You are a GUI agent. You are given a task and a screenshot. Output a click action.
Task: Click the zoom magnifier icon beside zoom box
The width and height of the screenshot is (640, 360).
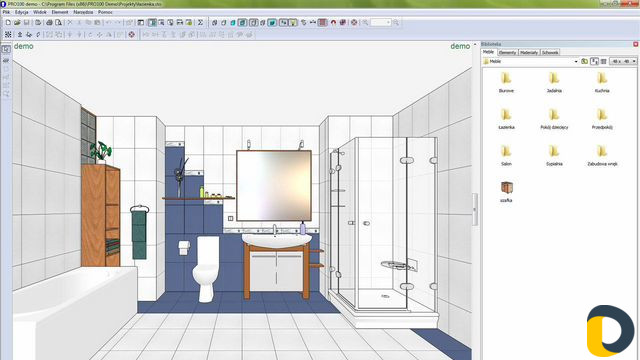(396, 23)
